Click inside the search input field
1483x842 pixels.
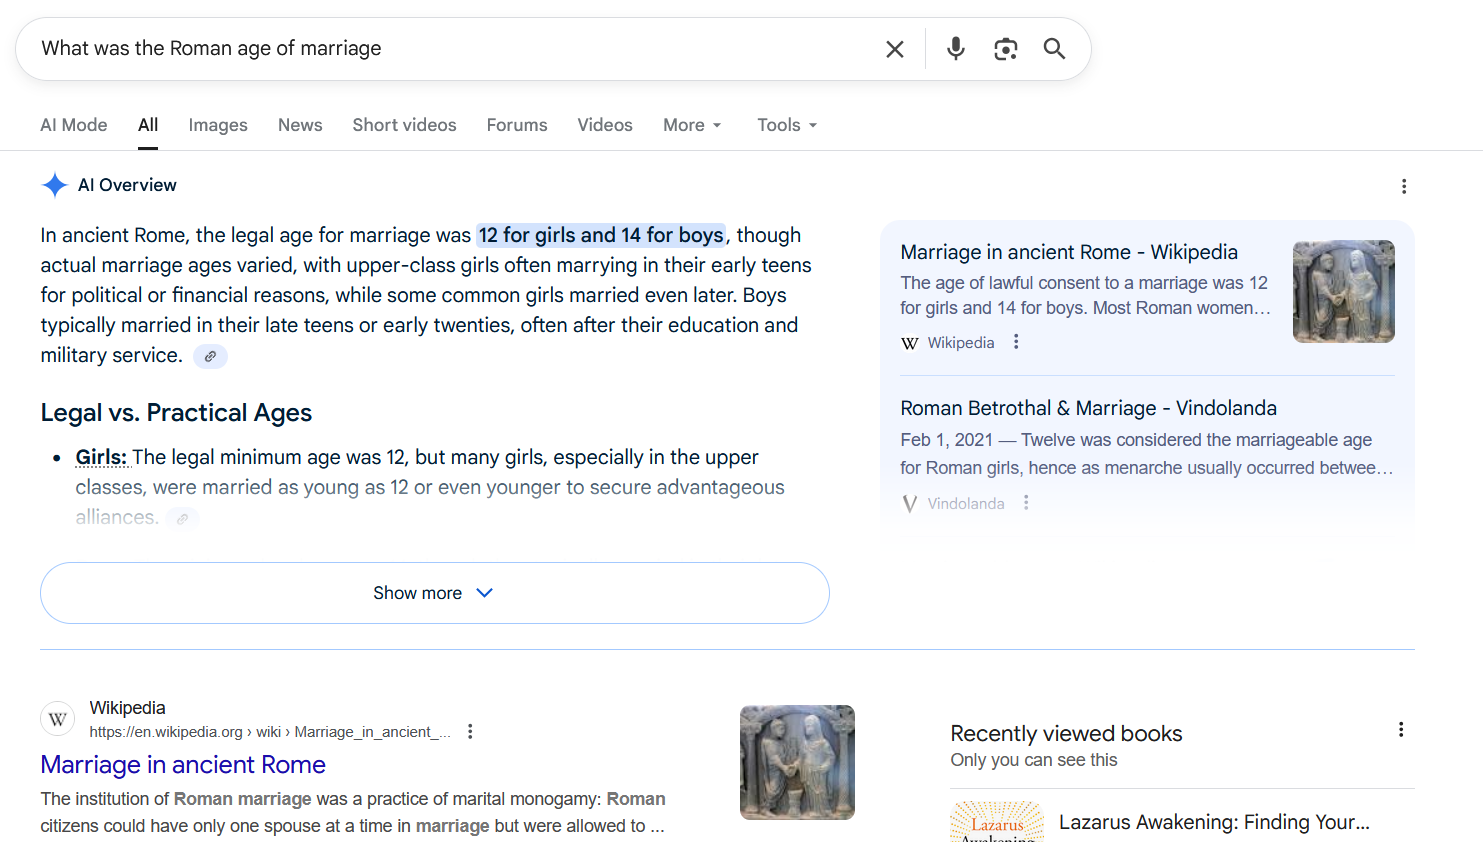(450, 49)
